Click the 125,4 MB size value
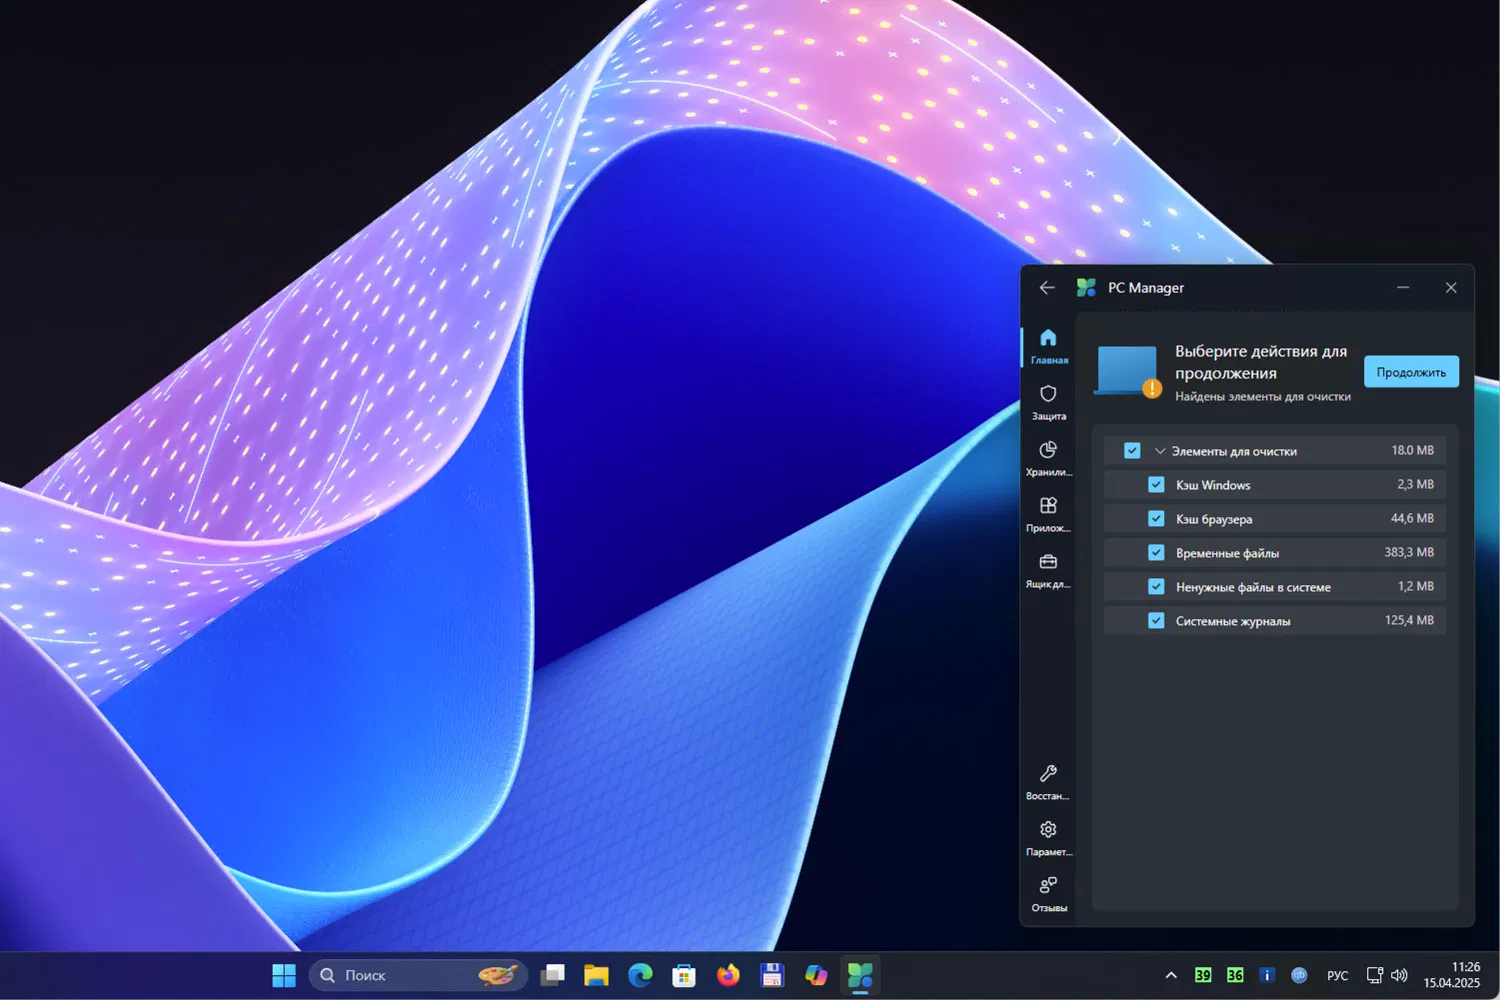 point(1409,620)
